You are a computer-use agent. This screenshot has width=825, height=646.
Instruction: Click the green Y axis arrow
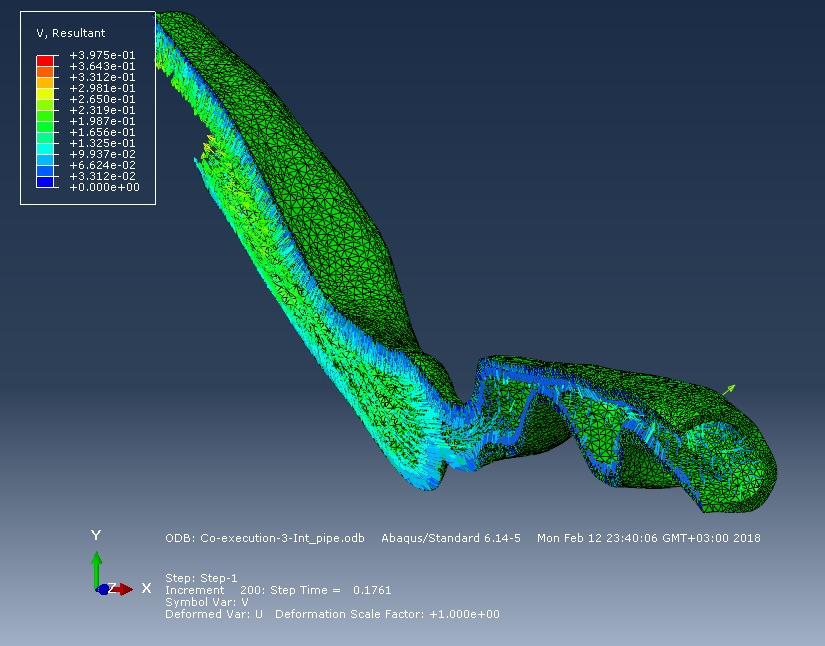[96, 569]
